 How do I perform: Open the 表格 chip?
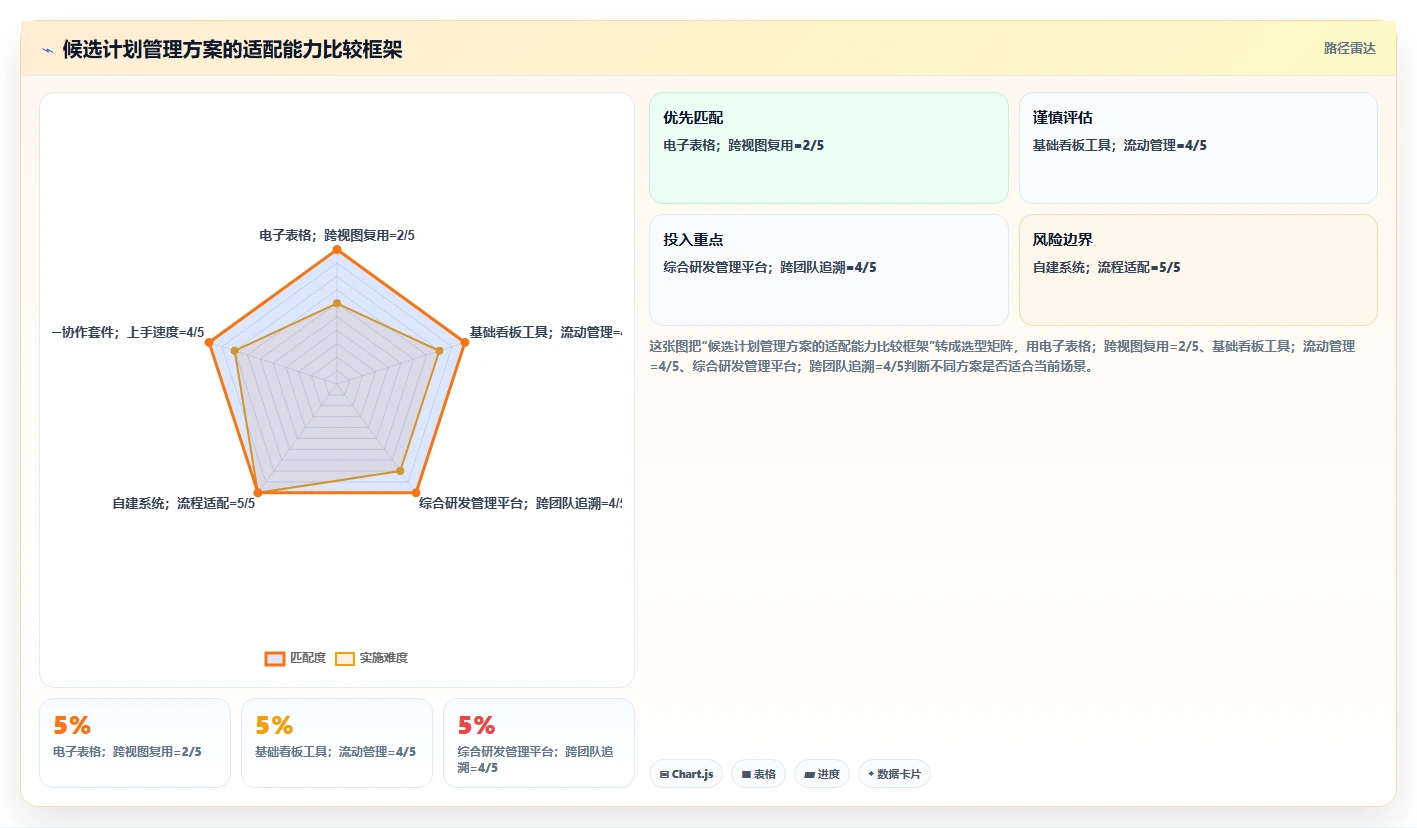tap(758, 774)
